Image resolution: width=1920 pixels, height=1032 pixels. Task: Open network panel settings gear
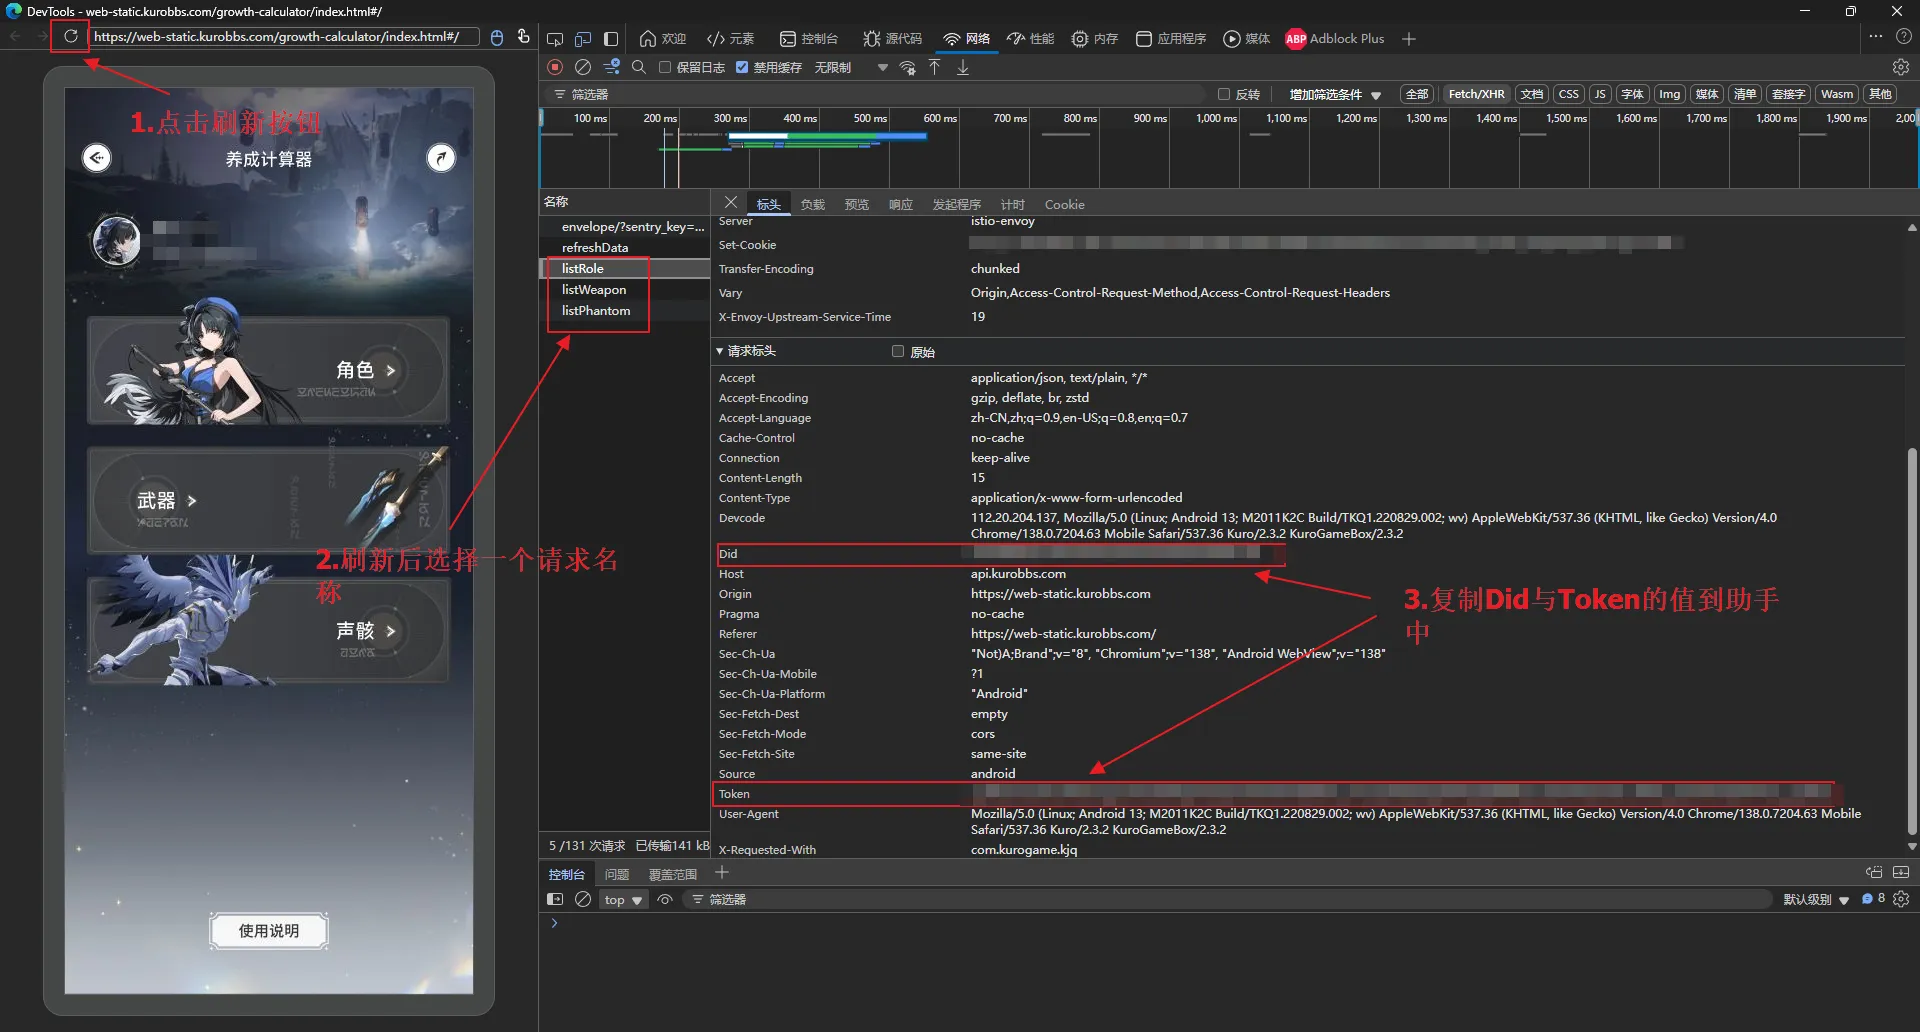click(1901, 67)
